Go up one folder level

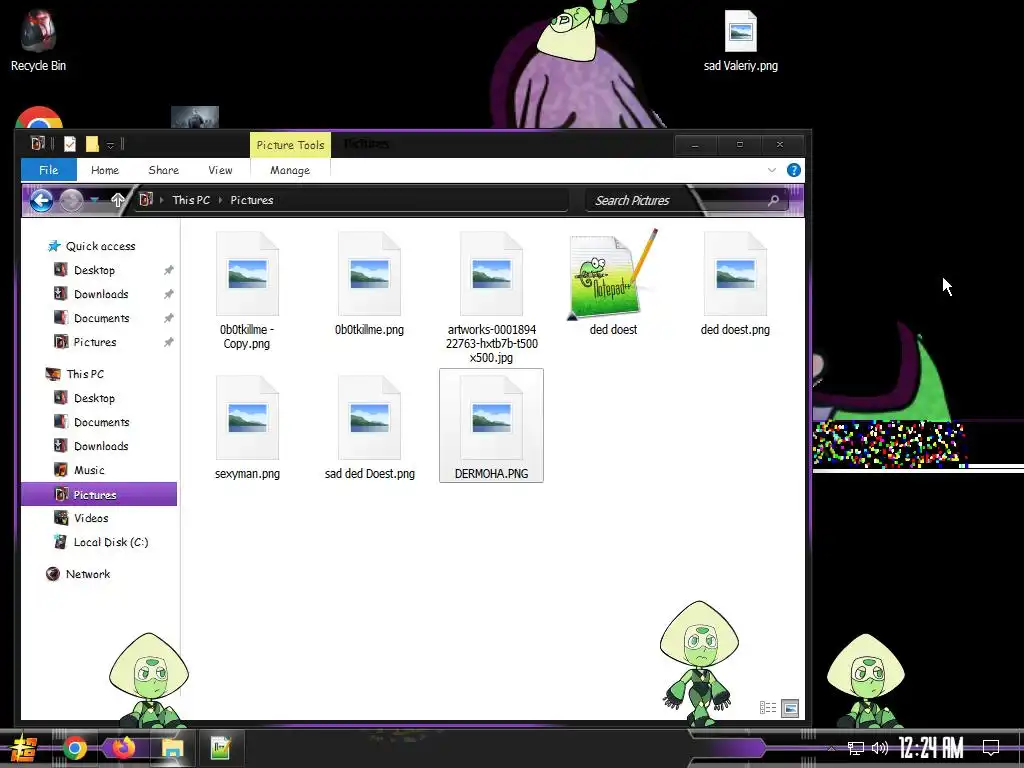(x=118, y=200)
